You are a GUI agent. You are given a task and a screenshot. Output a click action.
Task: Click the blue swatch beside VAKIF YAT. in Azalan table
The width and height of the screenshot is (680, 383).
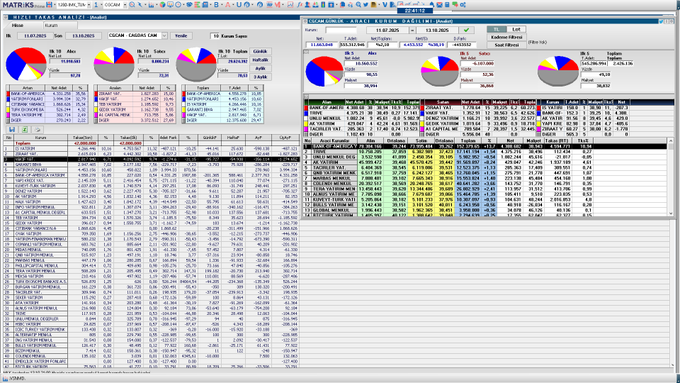click(96, 99)
